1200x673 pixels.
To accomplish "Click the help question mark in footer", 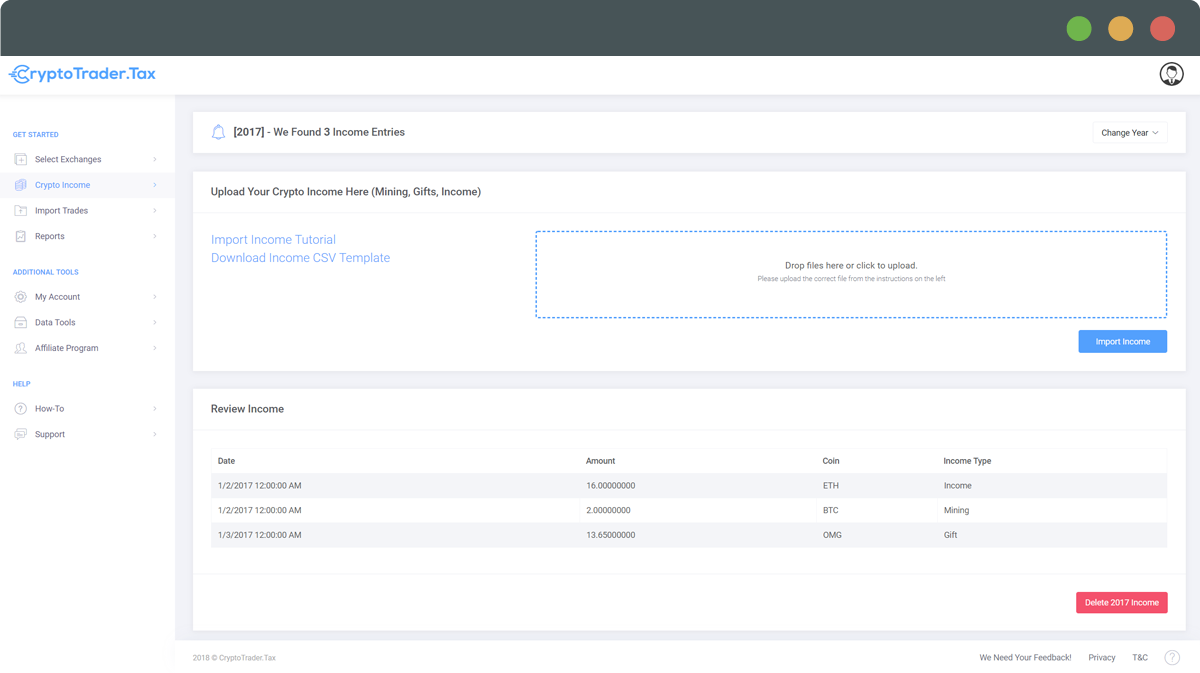I will tap(1172, 657).
